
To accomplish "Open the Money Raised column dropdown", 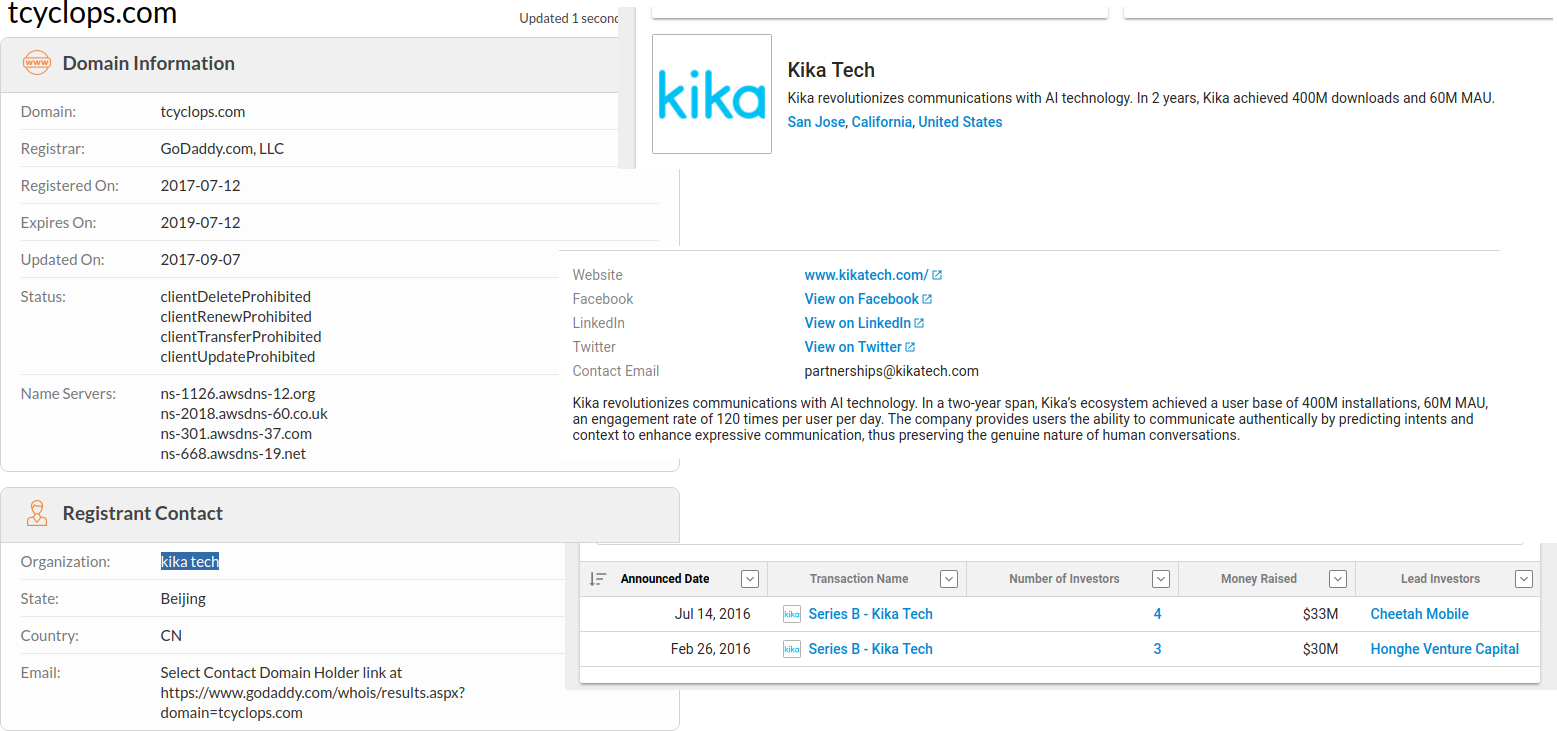I will coord(1338,579).
